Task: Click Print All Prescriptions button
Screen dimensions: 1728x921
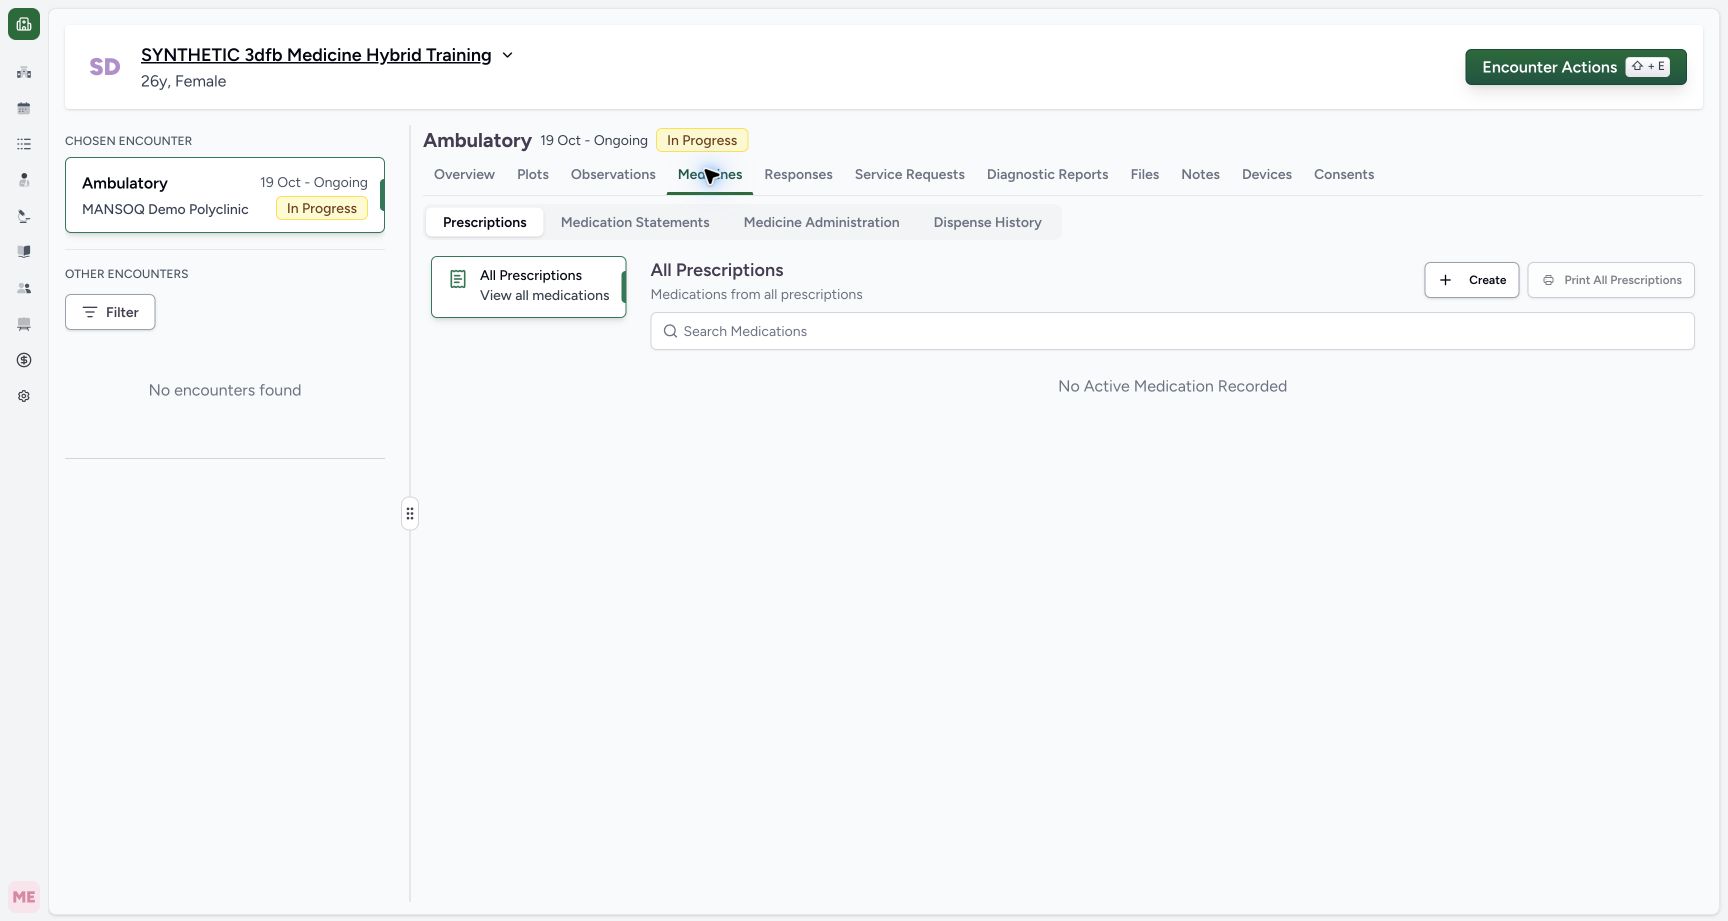Action: 1611,280
